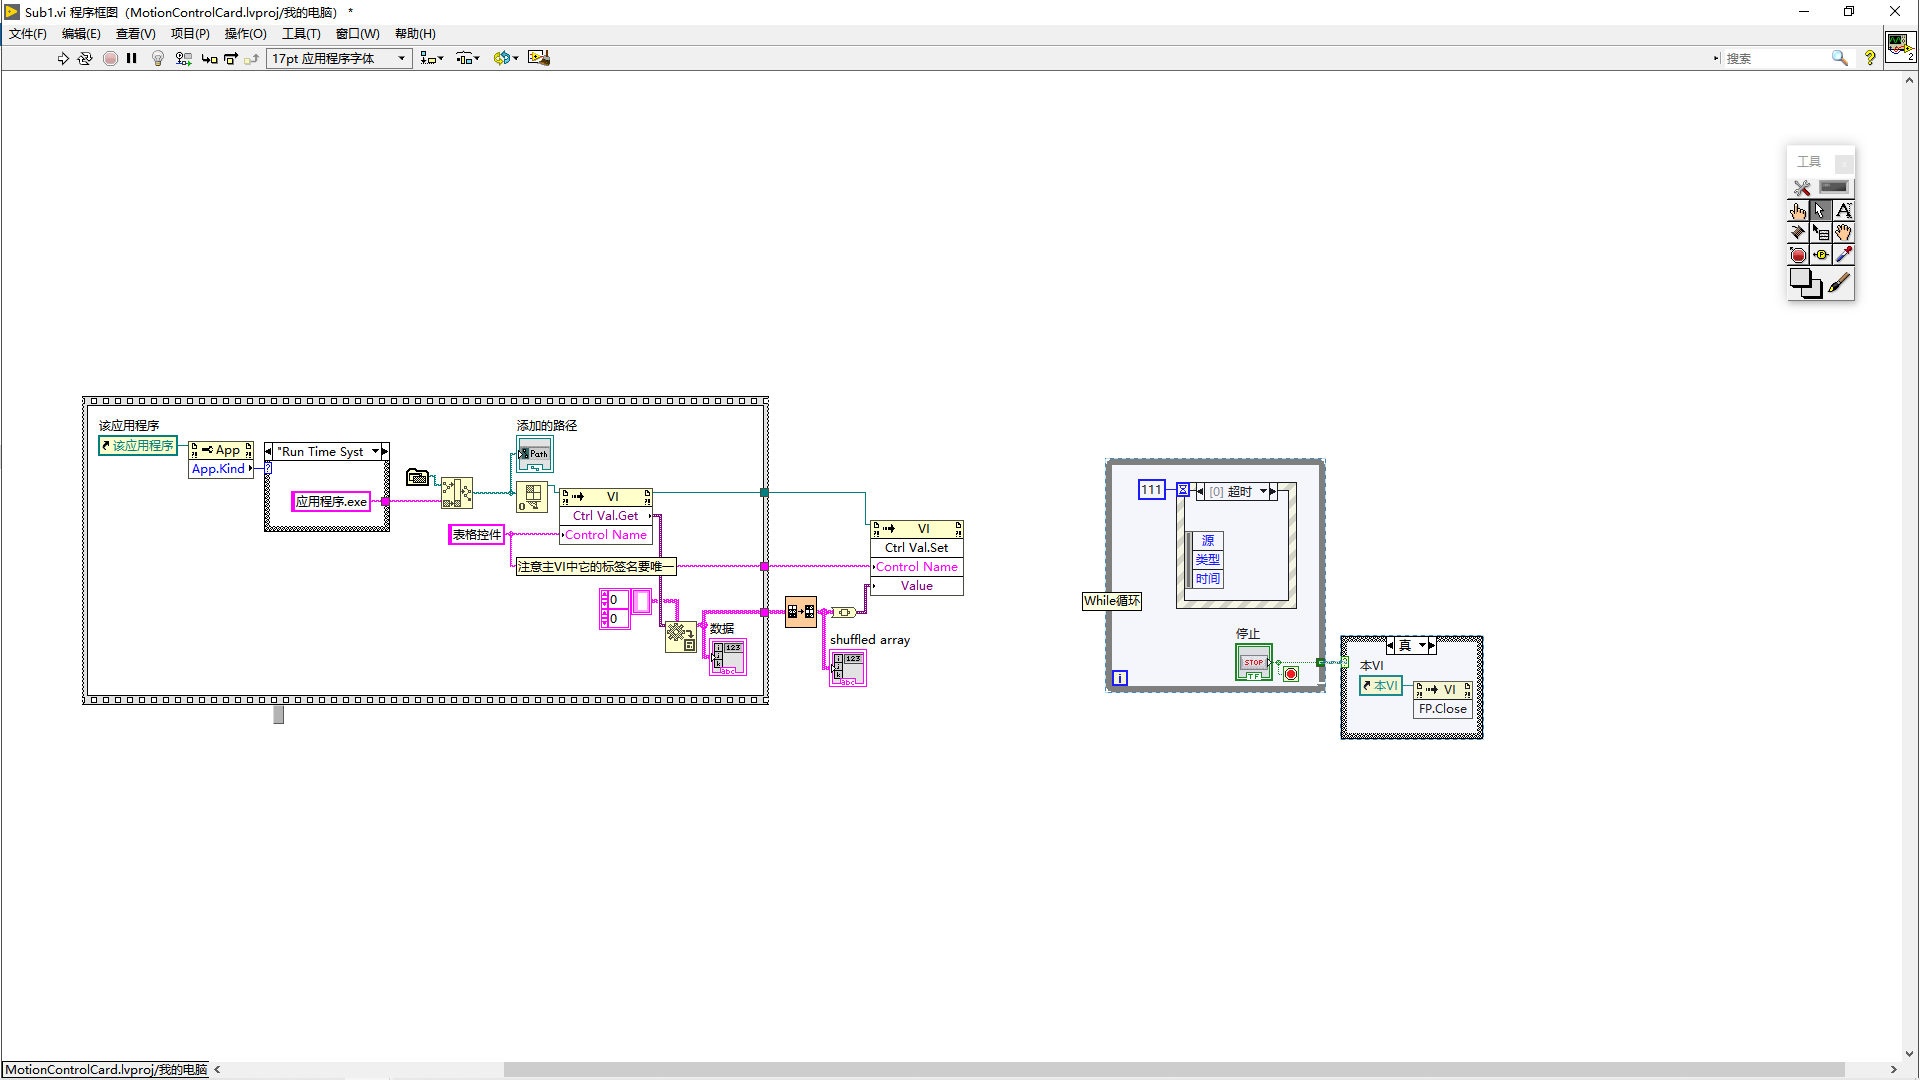Click the foreground/background color swatch
Image resolution: width=1920 pixels, height=1080 pixels.
tap(1805, 284)
